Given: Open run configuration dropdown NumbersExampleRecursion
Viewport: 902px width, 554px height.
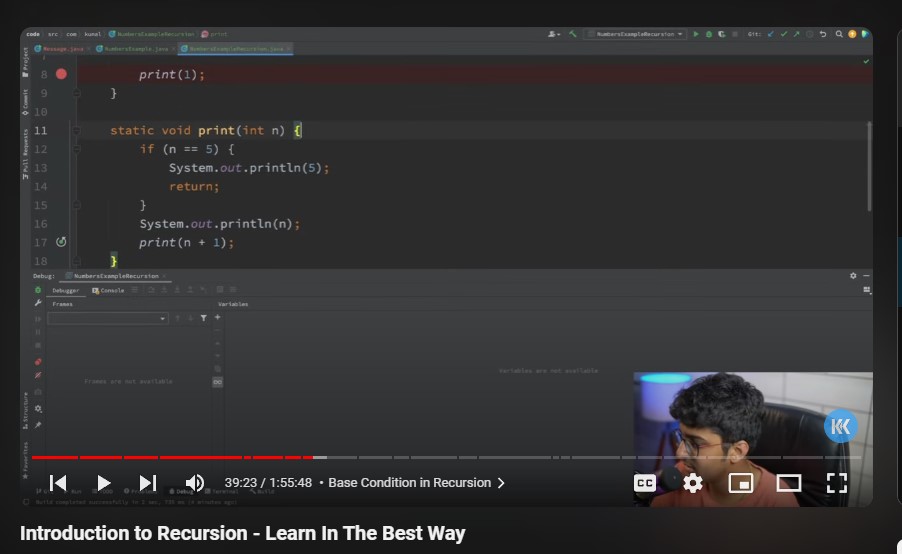Looking at the screenshot, I should [635, 34].
